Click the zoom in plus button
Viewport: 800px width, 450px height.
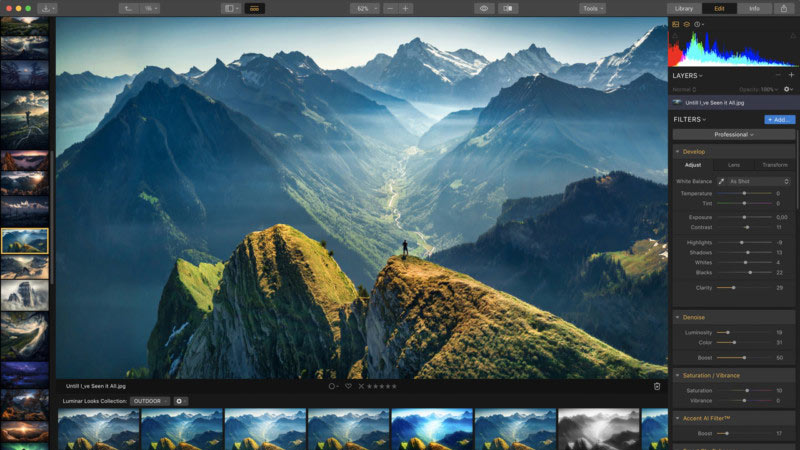(x=405, y=8)
